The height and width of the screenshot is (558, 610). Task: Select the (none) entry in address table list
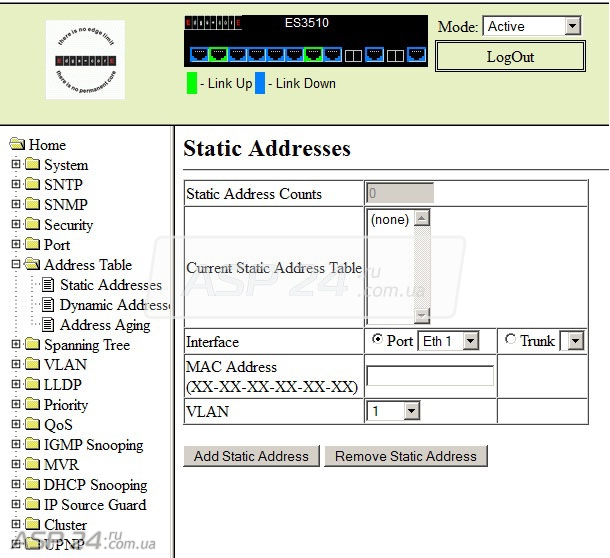(390, 219)
